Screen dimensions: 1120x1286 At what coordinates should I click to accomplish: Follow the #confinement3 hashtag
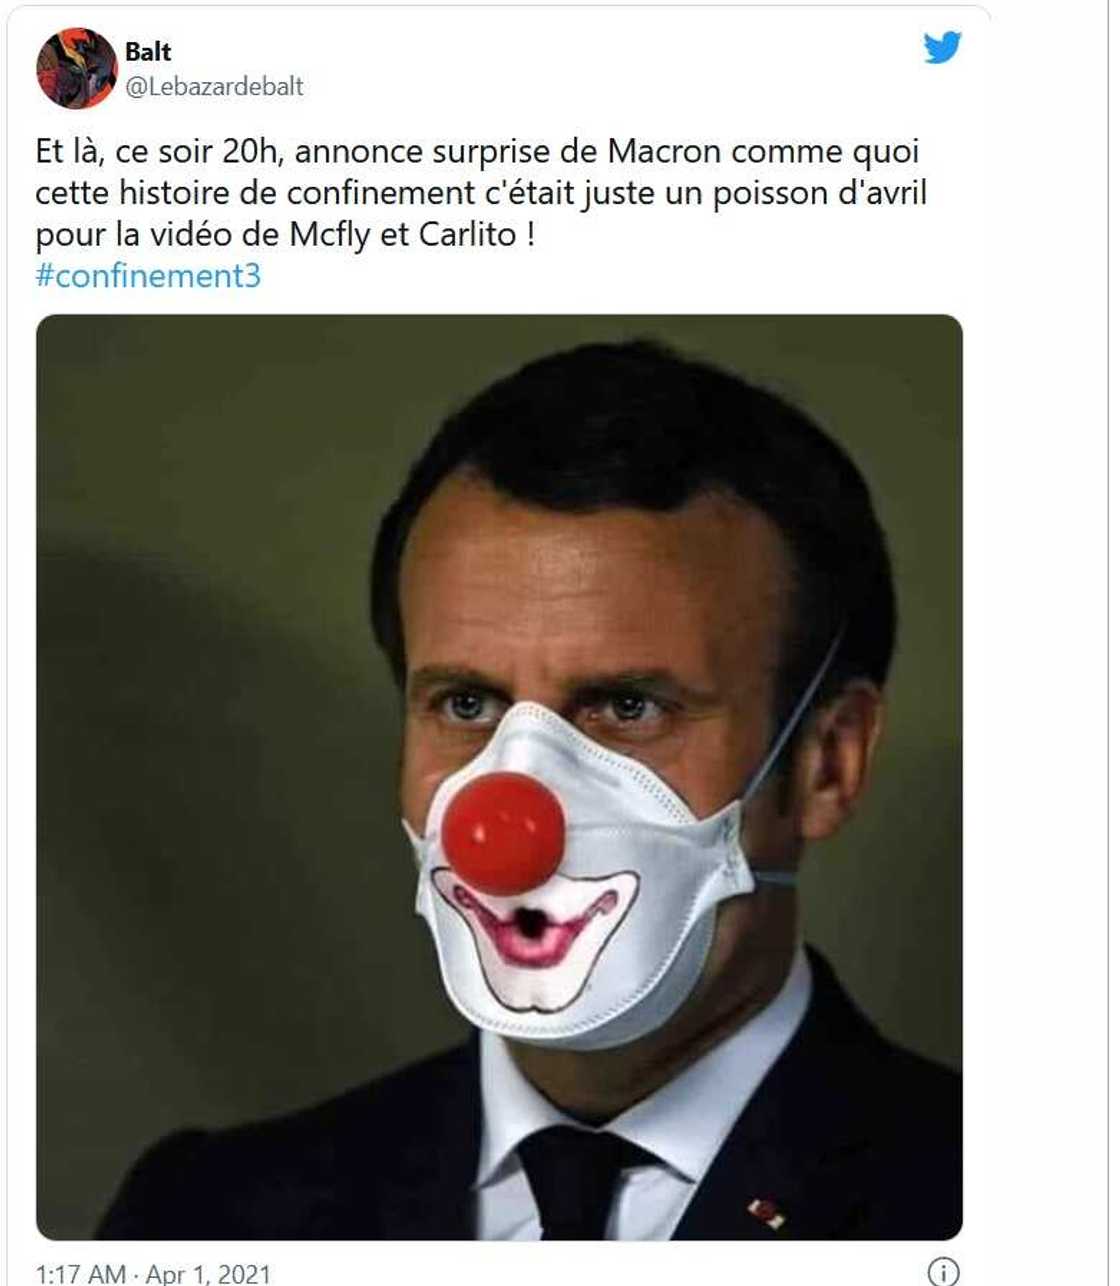[148, 275]
